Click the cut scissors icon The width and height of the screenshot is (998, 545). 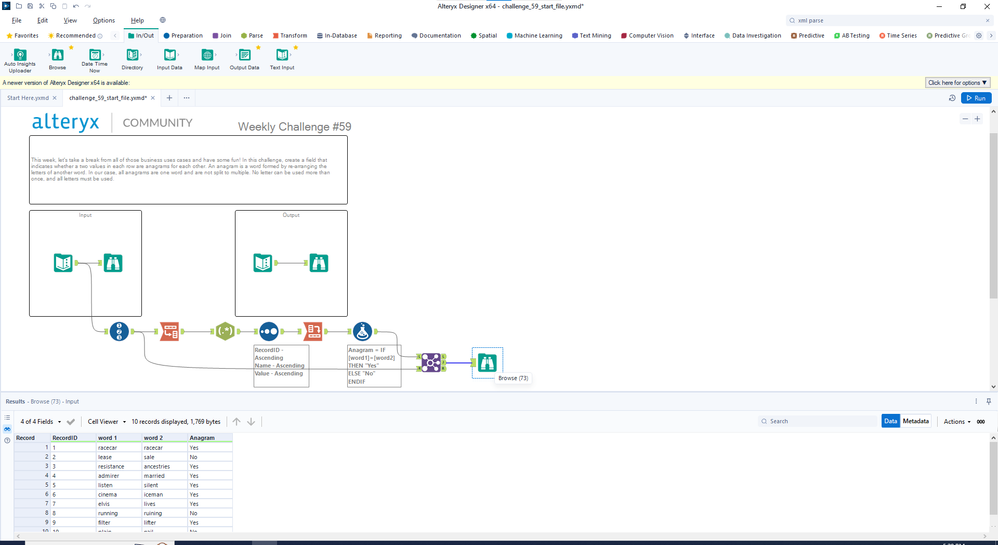(41, 6)
